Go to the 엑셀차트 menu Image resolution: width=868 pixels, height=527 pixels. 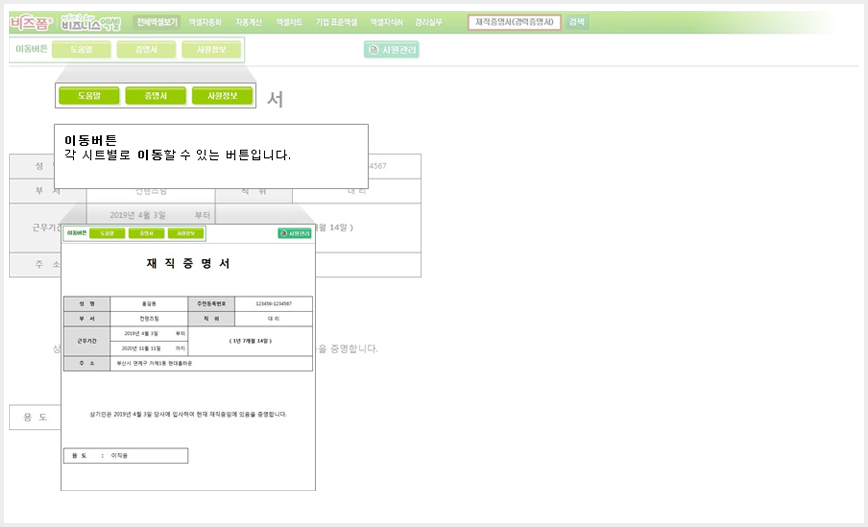coord(289,22)
